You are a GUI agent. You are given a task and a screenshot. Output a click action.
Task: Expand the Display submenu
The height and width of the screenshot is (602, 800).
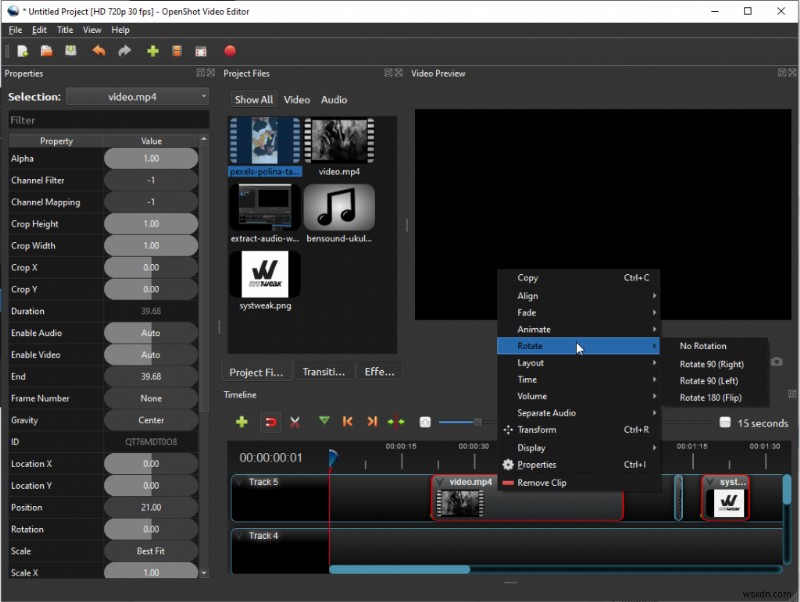coord(579,447)
